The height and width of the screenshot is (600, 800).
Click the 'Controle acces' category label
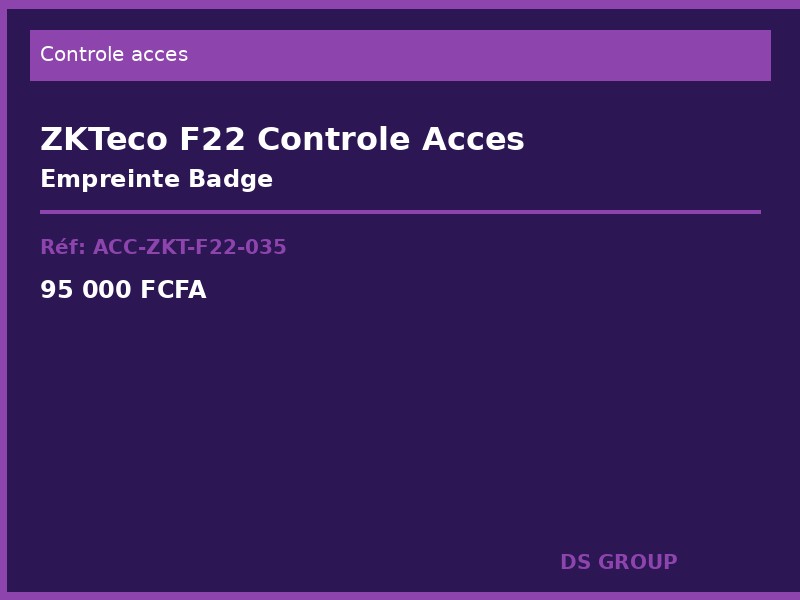pos(114,55)
